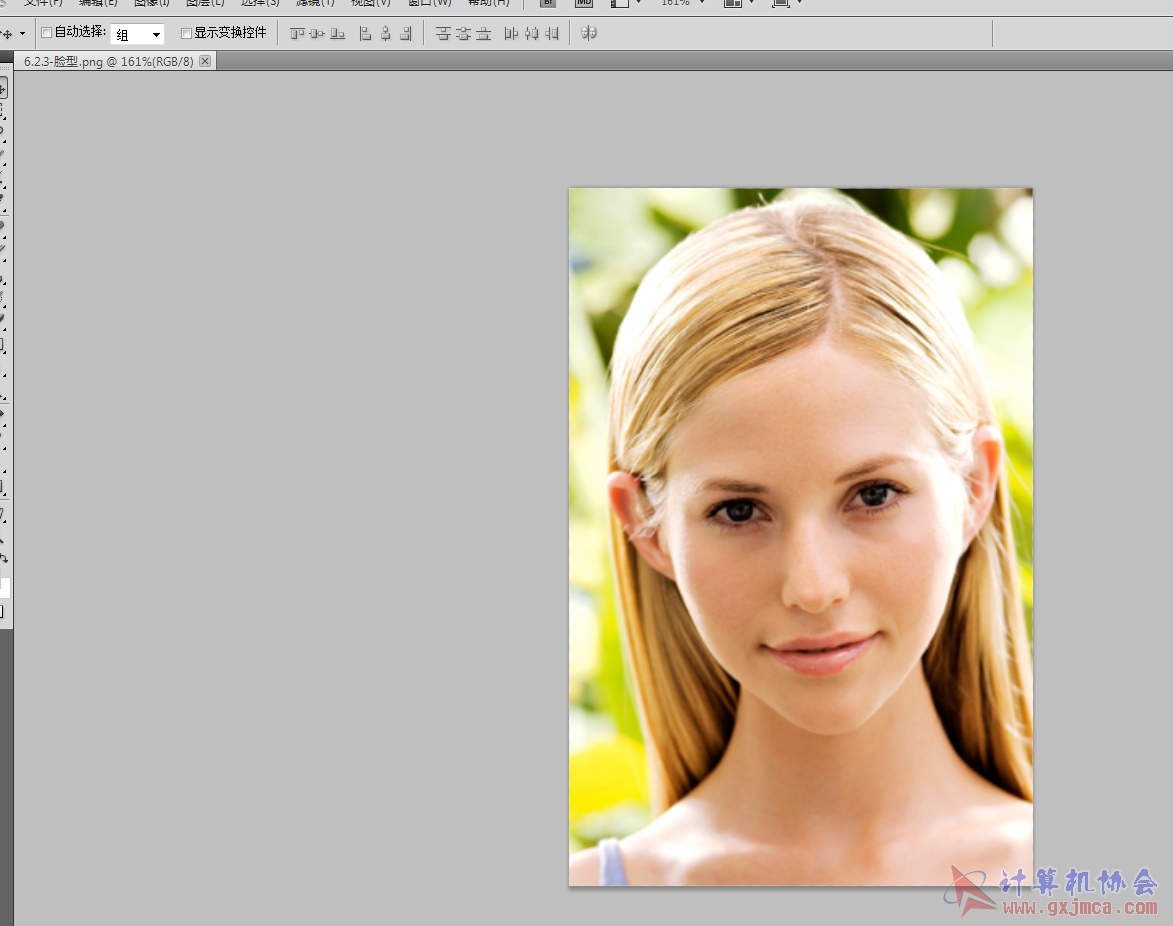Image resolution: width=1173 pixels, height=926 pixels.
Task: Align left edges of layers
Action: point(365,34)
